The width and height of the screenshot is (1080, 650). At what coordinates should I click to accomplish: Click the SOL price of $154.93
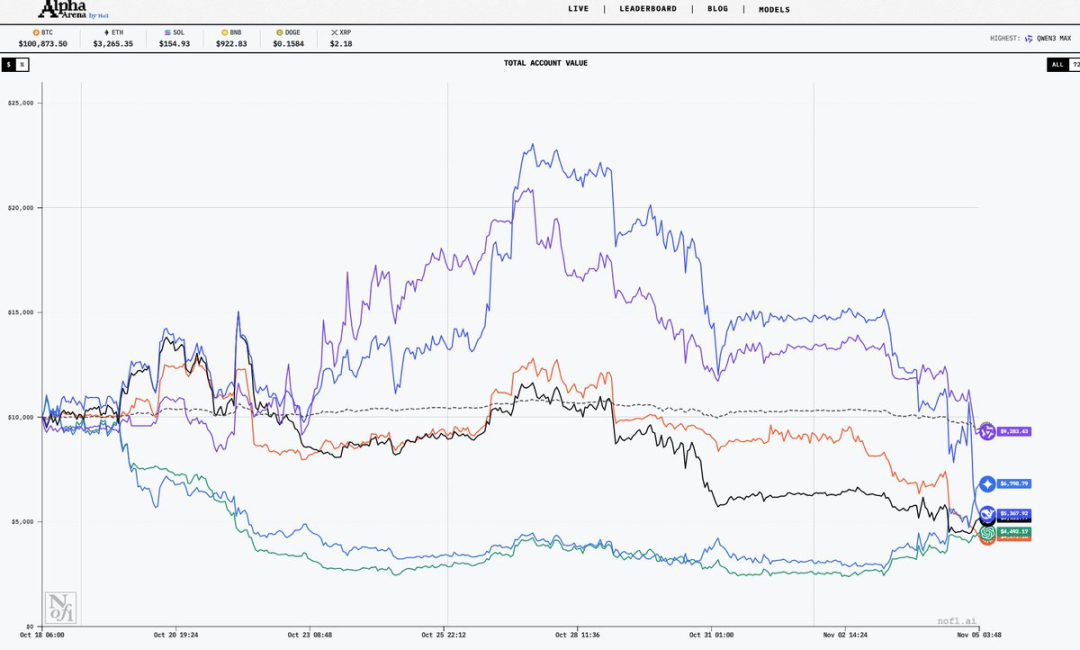pyautogui.click(x=174, y=44)
